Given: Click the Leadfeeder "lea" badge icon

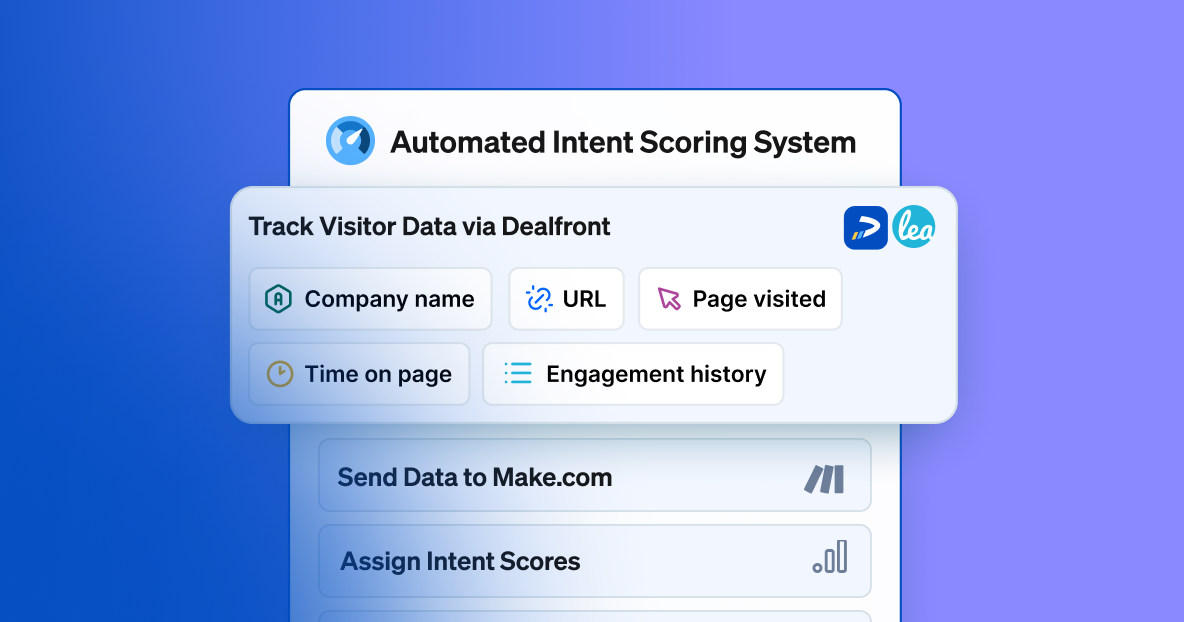Looking at the screenshot, I should coord(913,227).
